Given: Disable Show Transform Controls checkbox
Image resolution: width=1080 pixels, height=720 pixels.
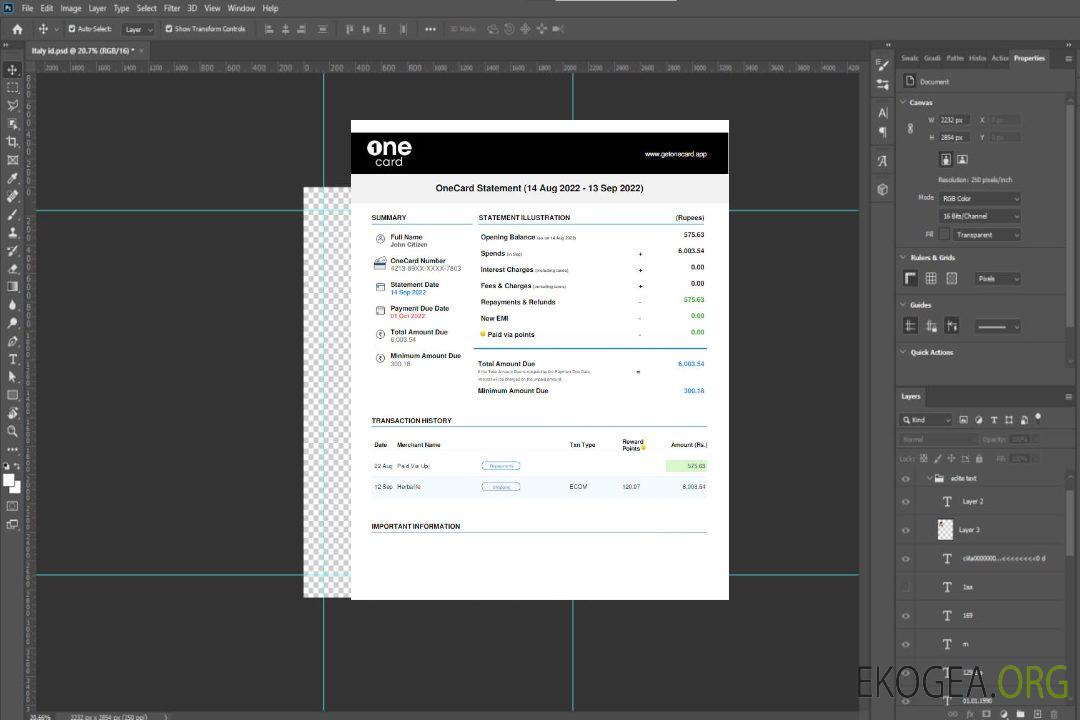Looking at the screenshot, I should point(168,29).
